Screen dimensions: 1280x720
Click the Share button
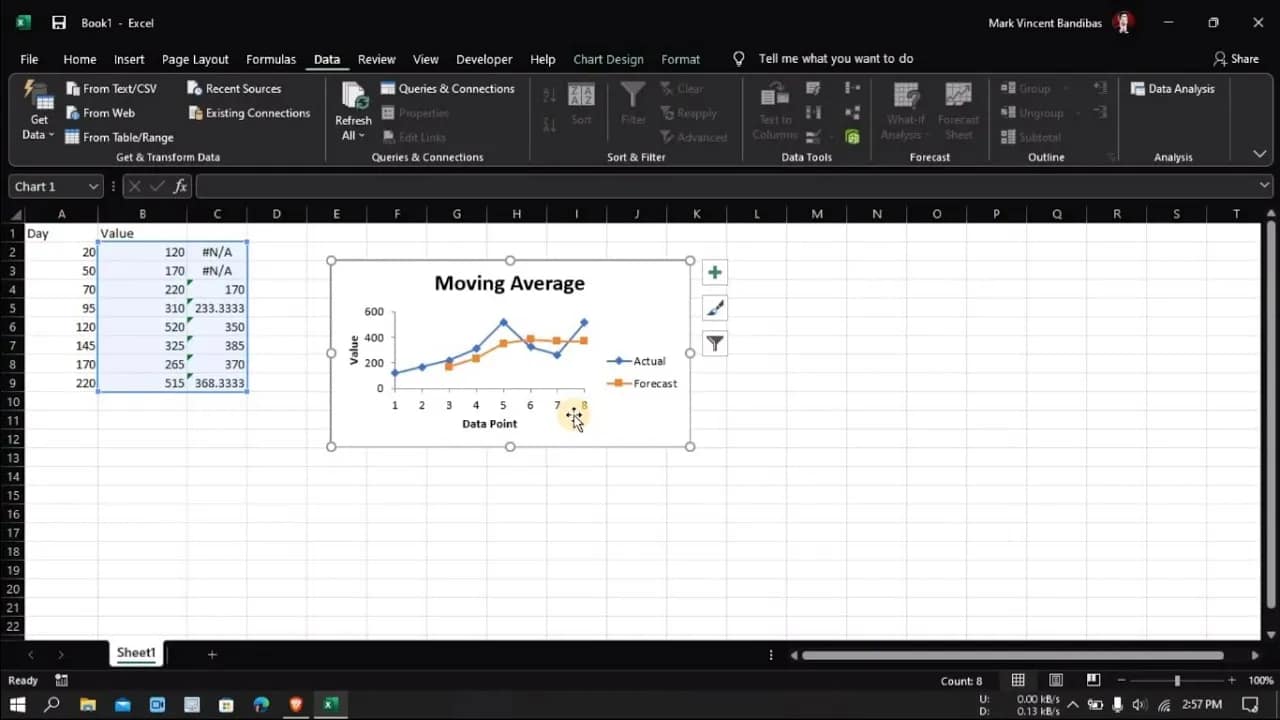click(x=1237, y=58)
